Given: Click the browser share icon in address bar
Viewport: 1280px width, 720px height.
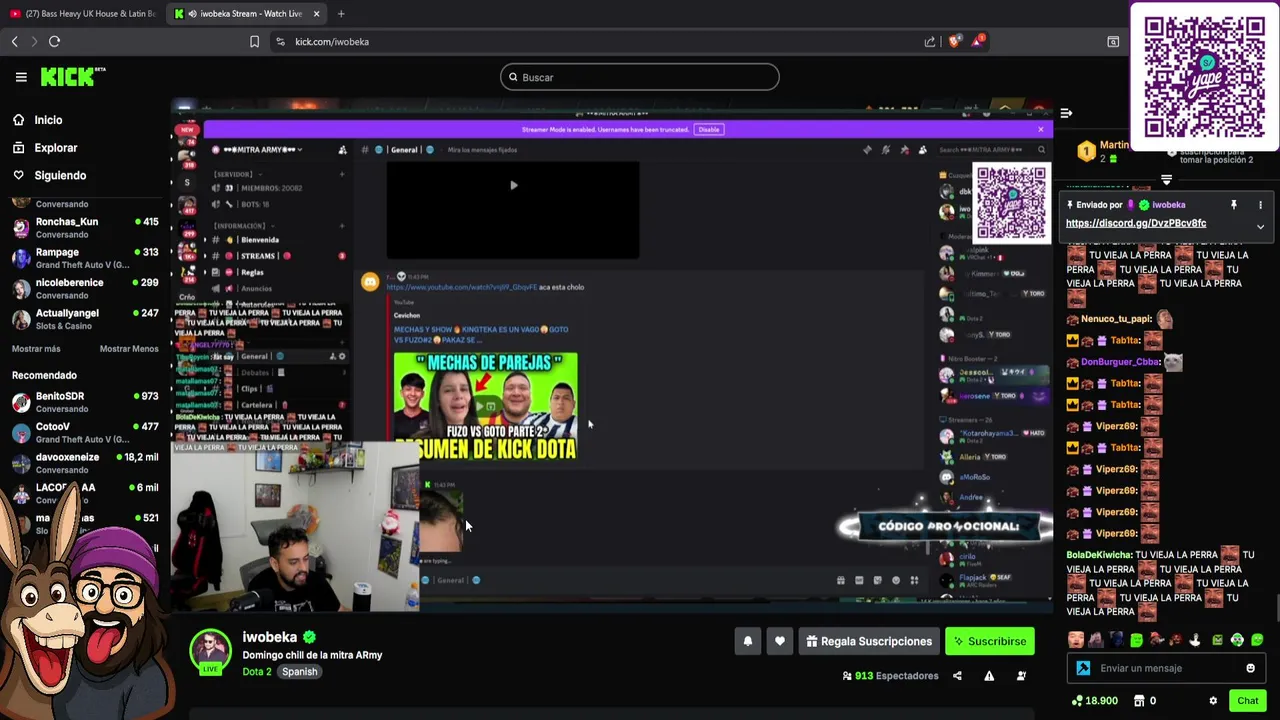Looking at the screenshot, I should 930,41.
